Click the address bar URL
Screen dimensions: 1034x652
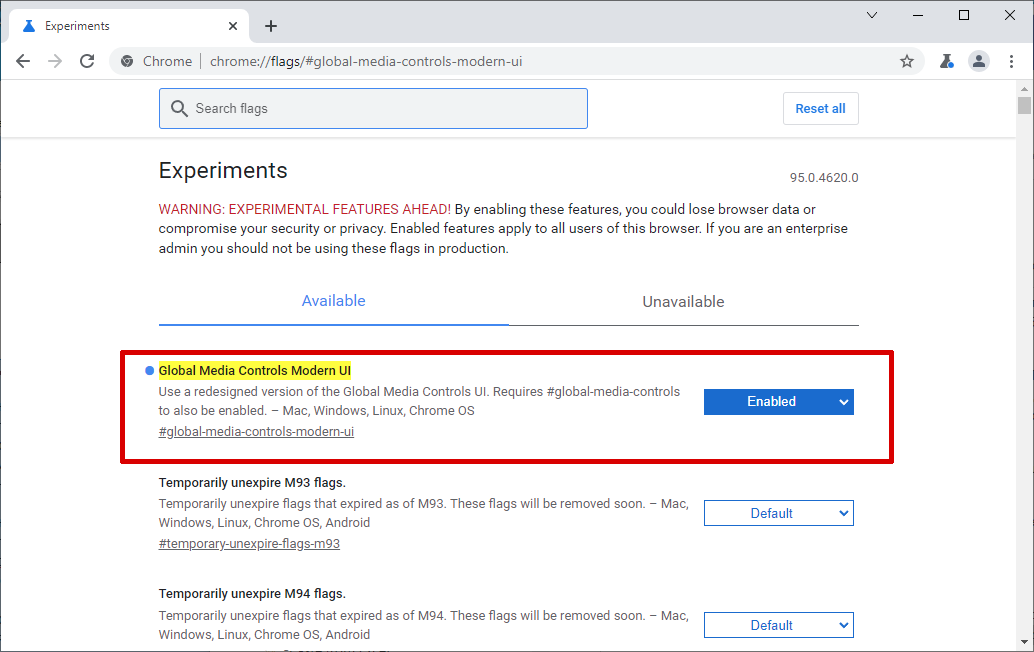click(366, 61)
